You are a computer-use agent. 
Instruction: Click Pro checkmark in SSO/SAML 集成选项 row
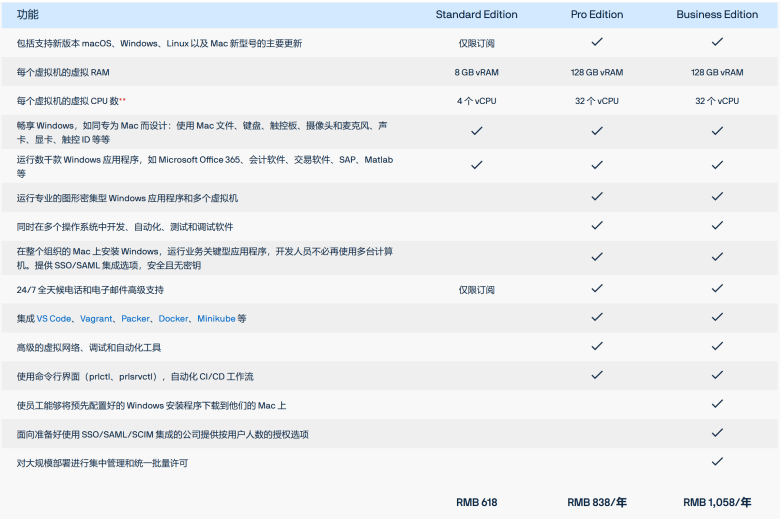597,257
